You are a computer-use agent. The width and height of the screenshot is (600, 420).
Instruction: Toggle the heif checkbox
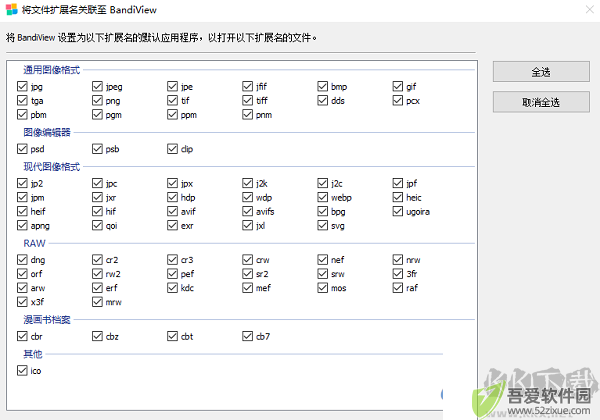point(22,211)
